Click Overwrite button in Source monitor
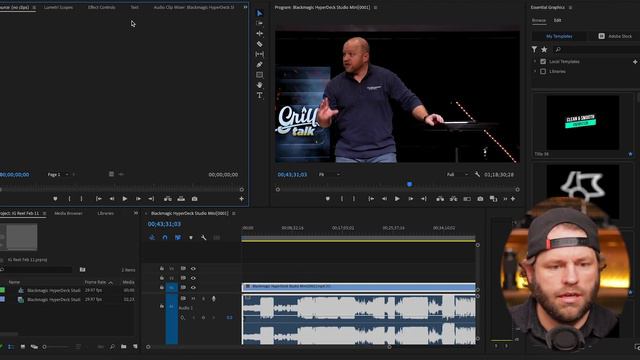 click(181, 199)
